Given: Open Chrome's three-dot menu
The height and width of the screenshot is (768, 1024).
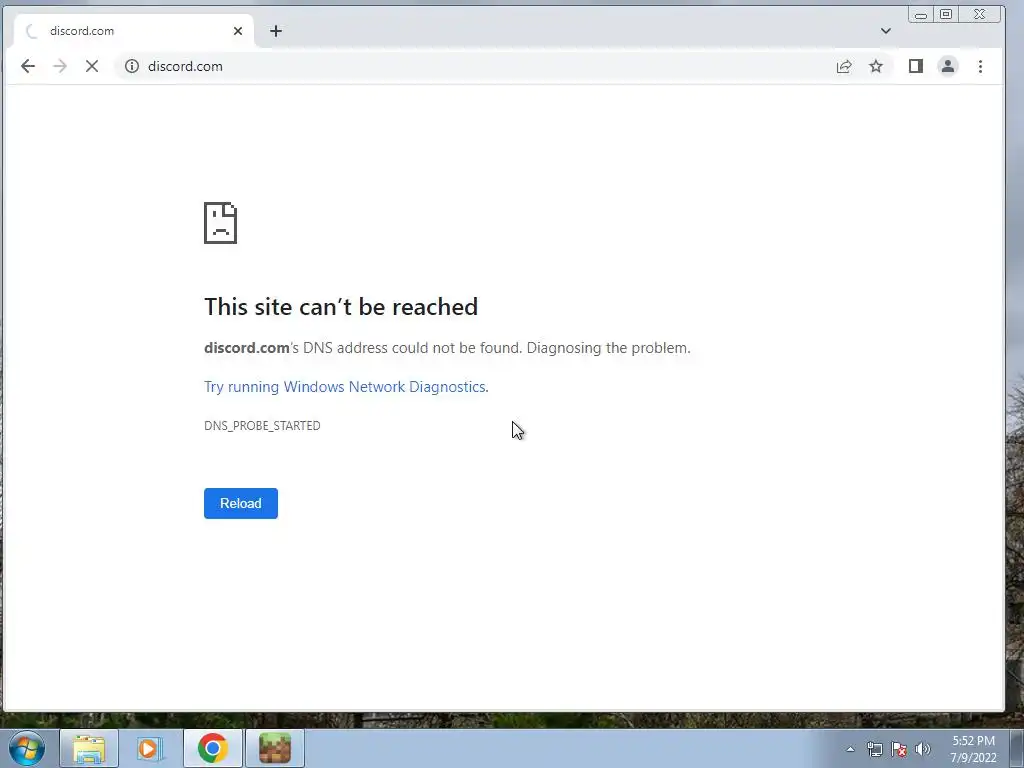Looking at the screenshot, I should pos(980,66).
